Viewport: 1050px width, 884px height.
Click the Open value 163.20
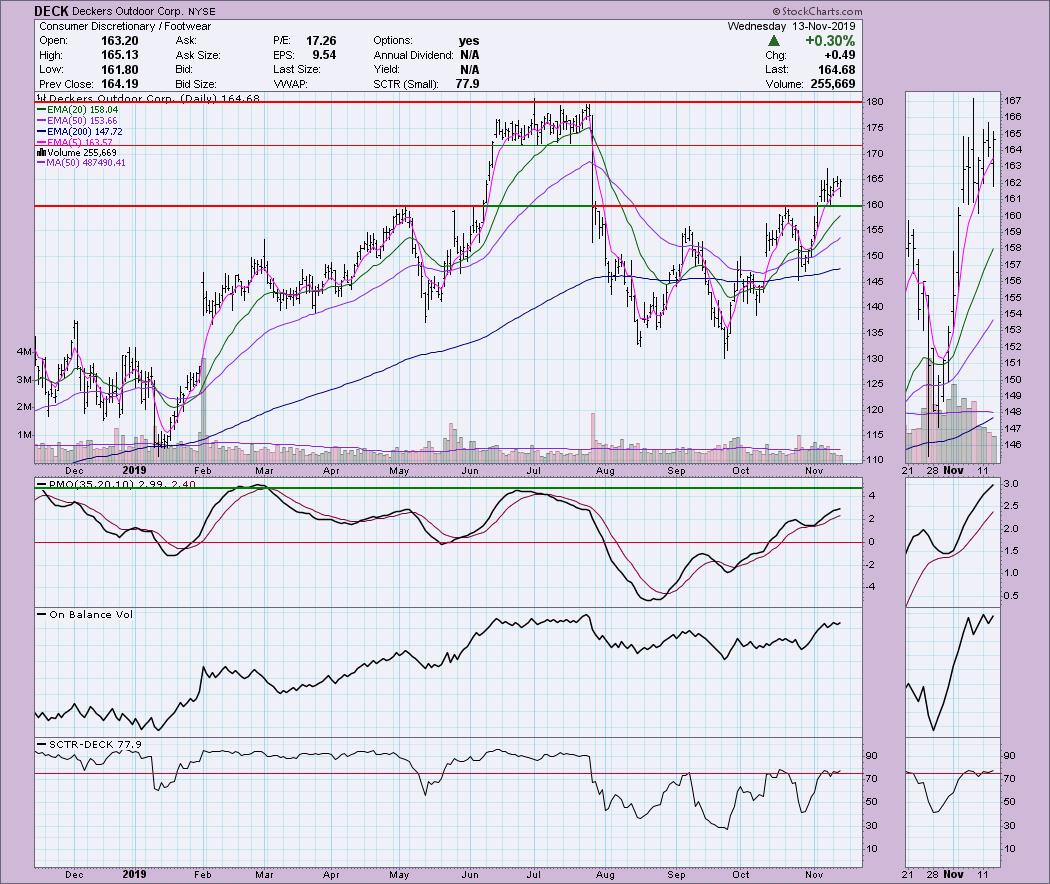tap(120, 41)
